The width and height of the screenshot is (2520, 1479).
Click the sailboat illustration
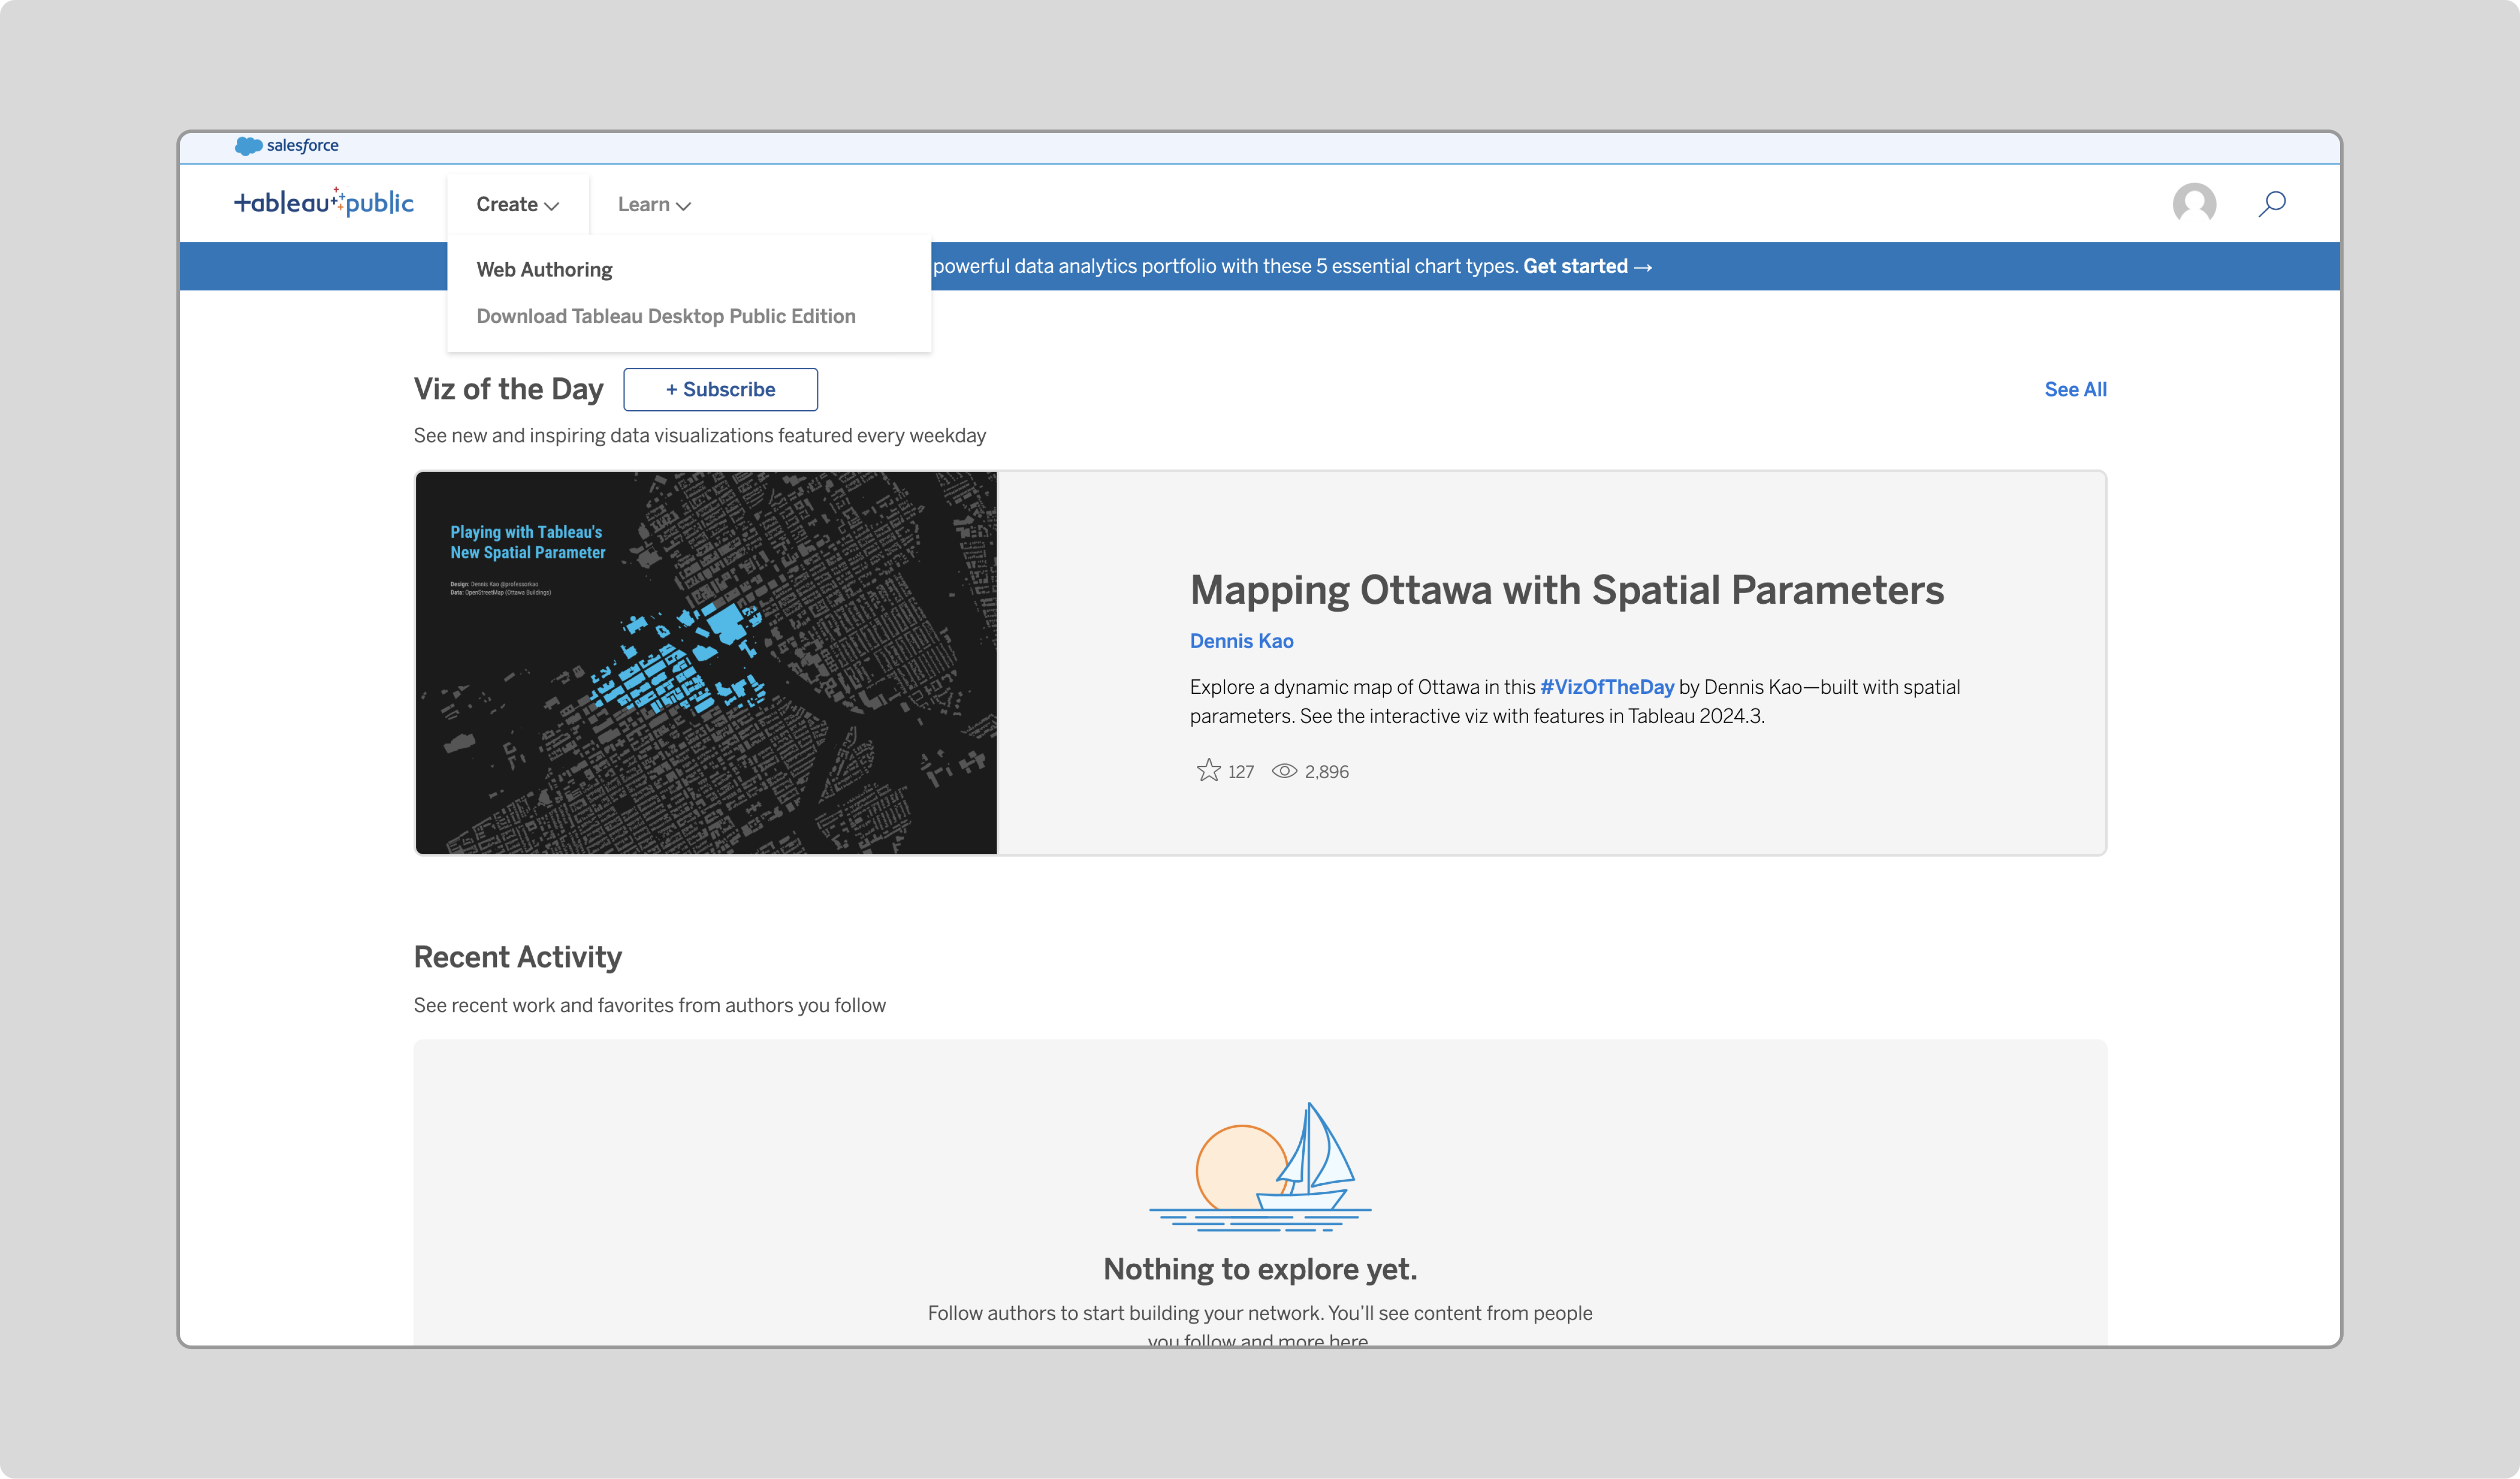tap(1260, 1166)
